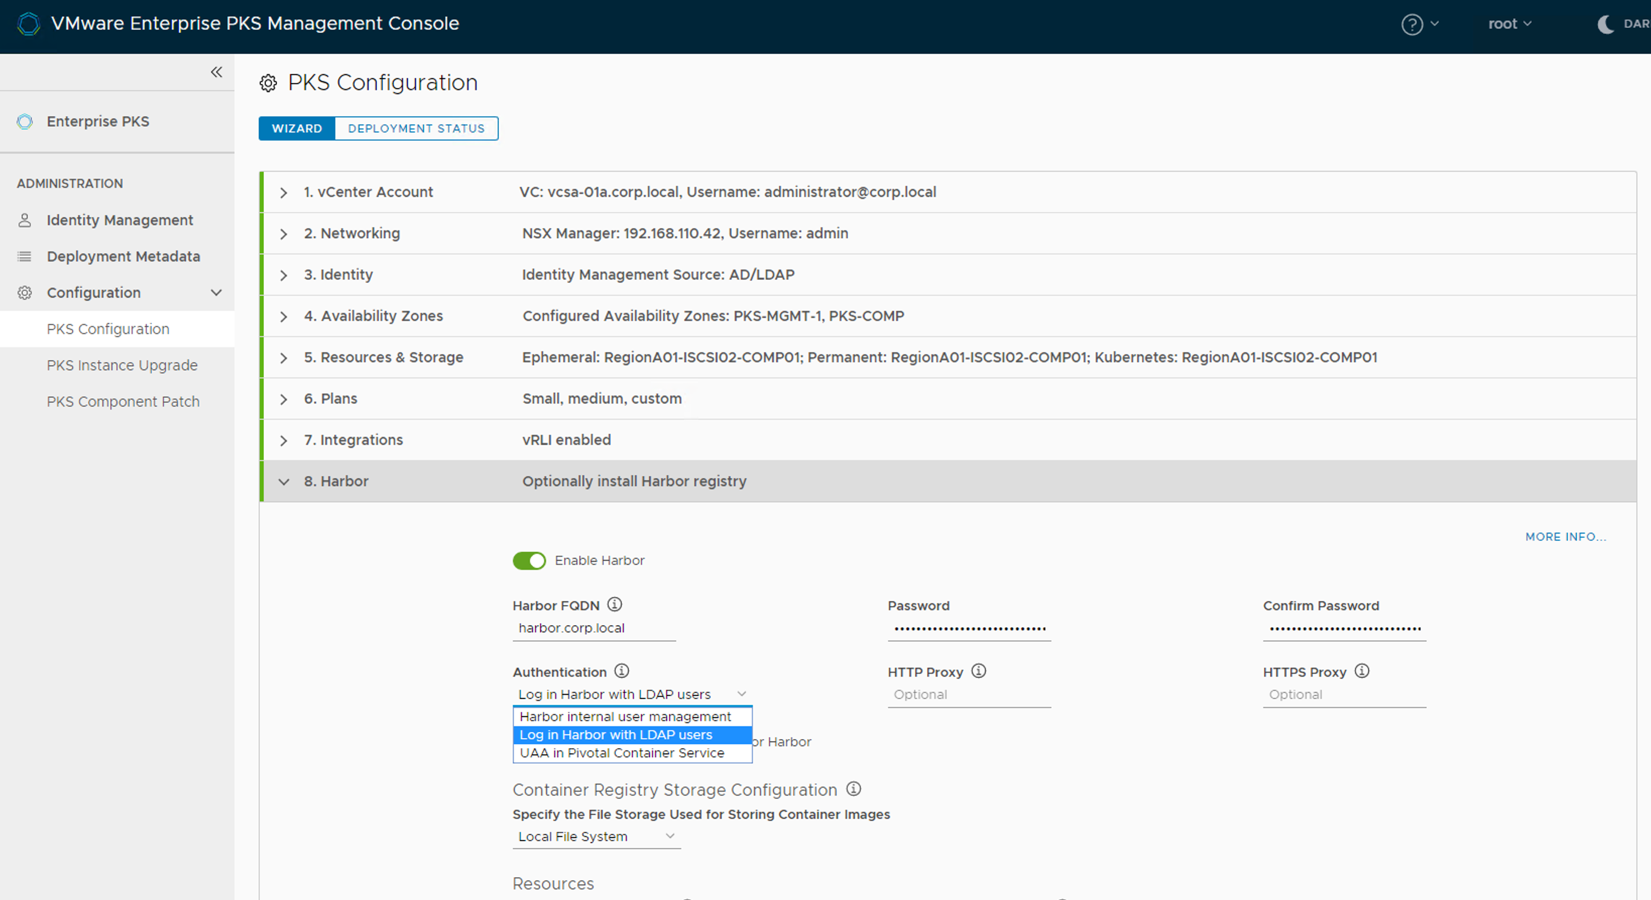Expand step 5 Resources & Storage
The width and height of the screenshot is (1651, 900).
coord(284,358)
